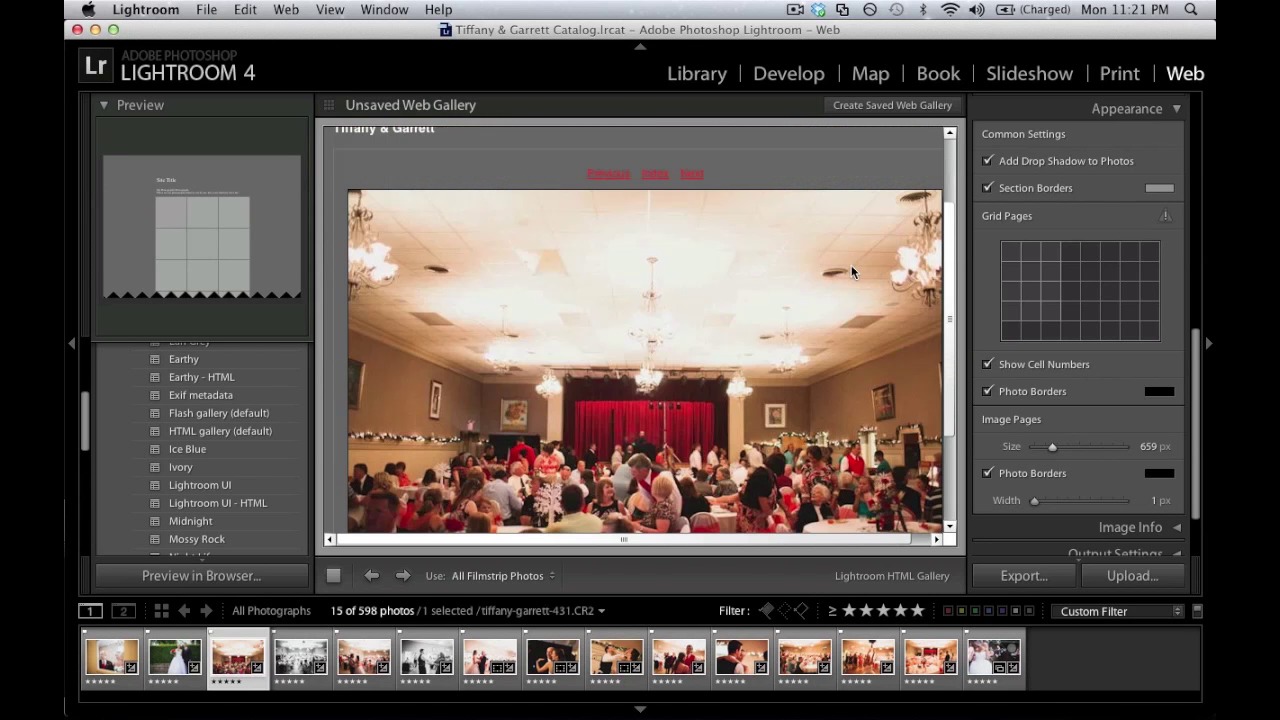Collapse right panel group arrow
This screenshot has width=1280, height=720.
pos(1209,343)
